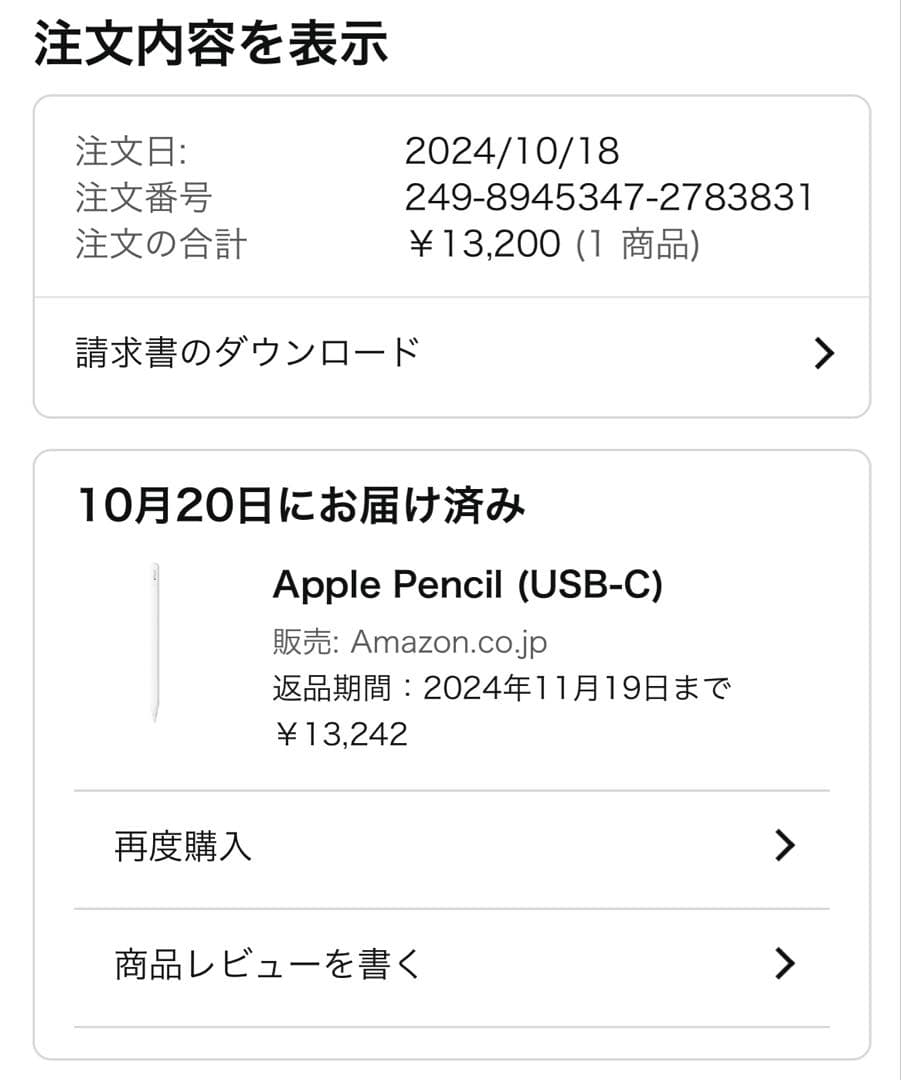Click the chevron next to 再度購入
Image resolution: width=901 pixels, height=1080 pixels.
click(785, 845)
